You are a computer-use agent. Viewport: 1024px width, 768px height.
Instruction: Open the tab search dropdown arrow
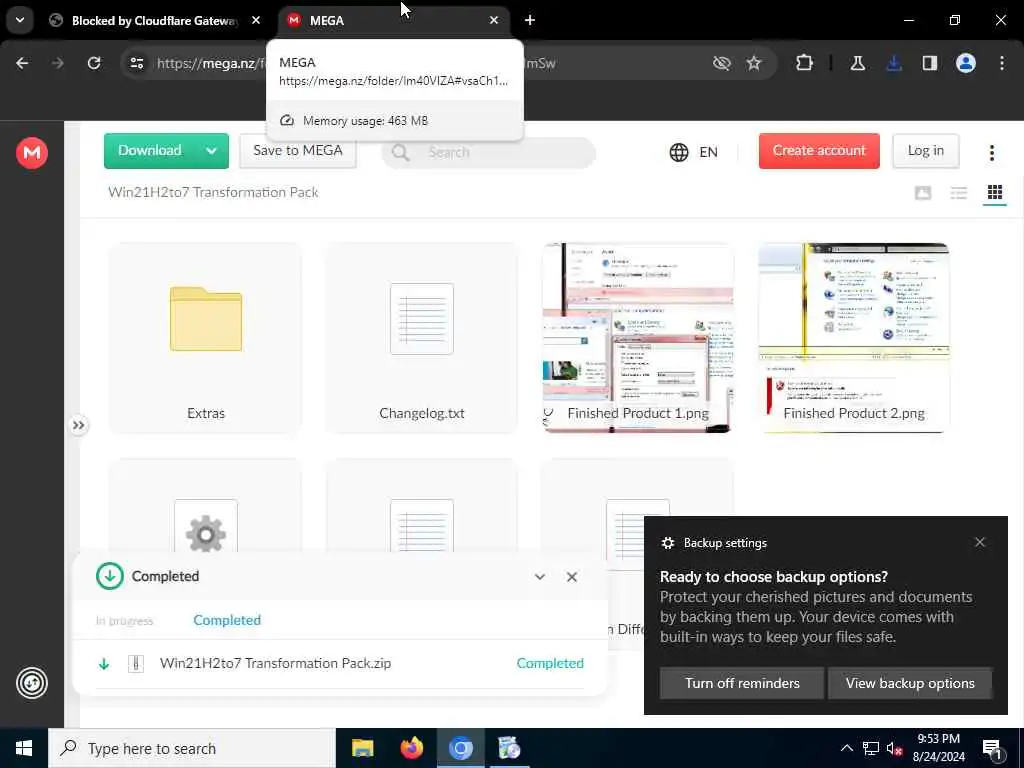20,20
